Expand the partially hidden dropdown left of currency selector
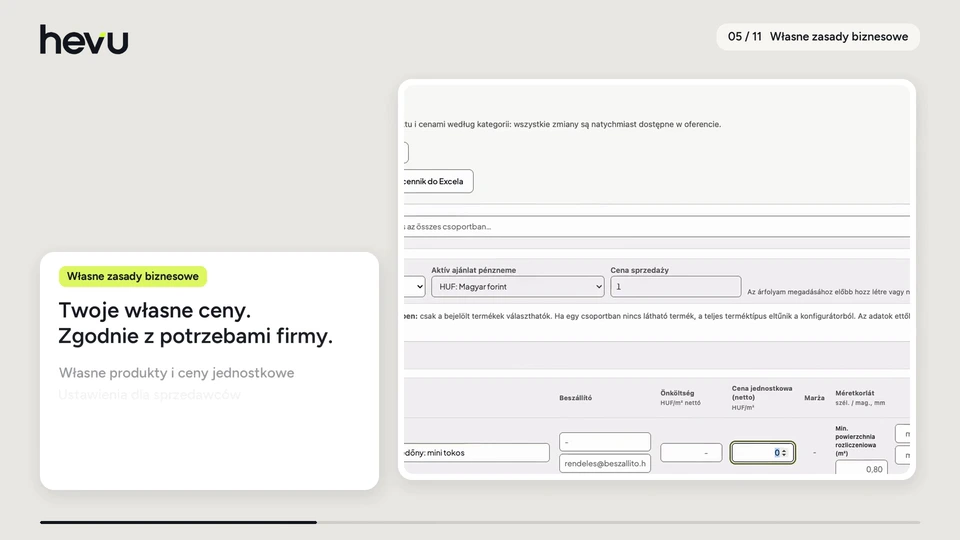This screenshot has height=540, width=960. pyautogui.click(x=414, y=287)
